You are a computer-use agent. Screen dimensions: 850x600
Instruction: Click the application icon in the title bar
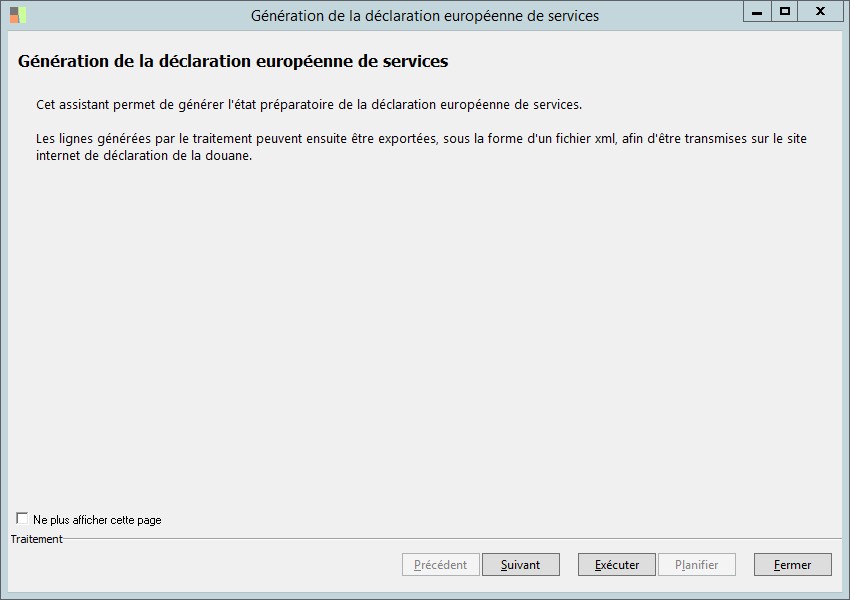click(x=18, y=15)
